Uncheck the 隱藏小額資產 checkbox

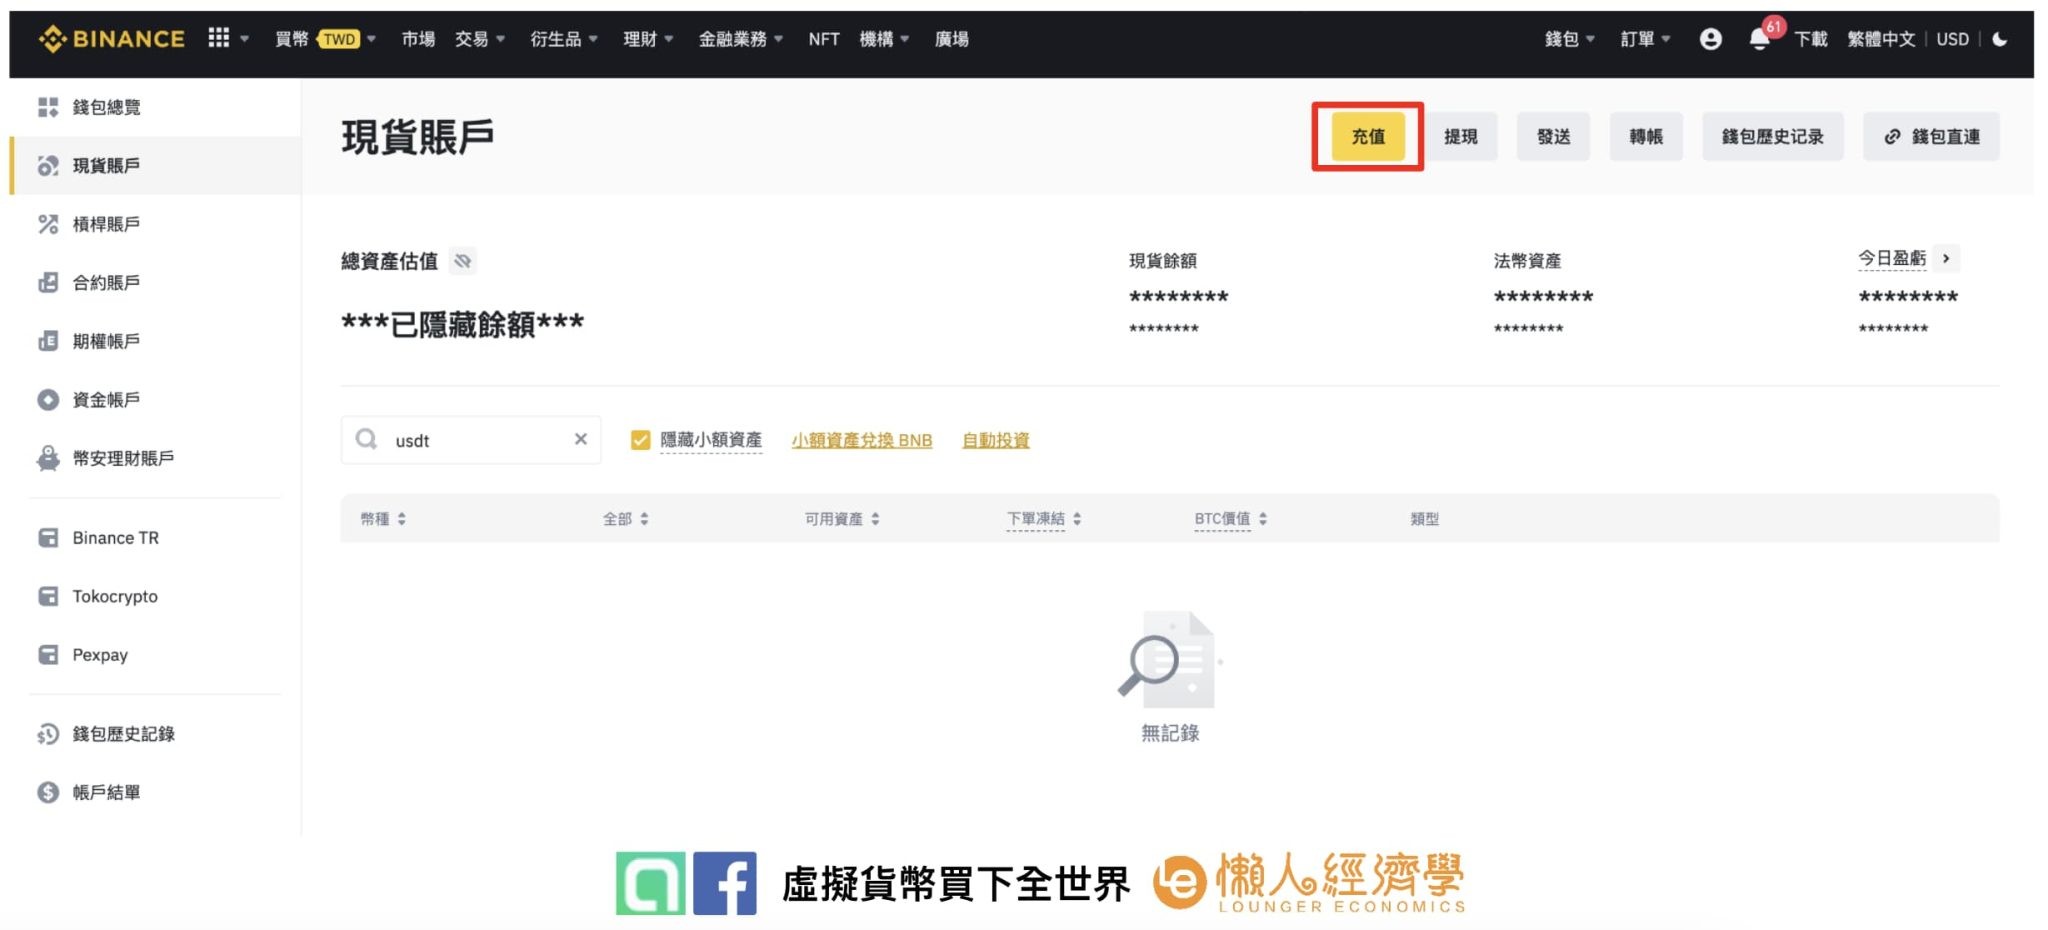[x=640, y=440]
